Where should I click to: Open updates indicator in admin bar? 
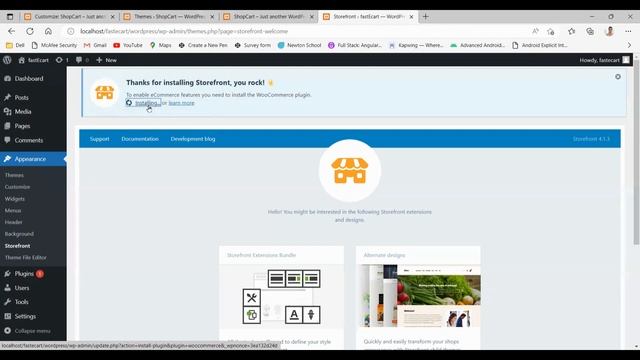62,60
